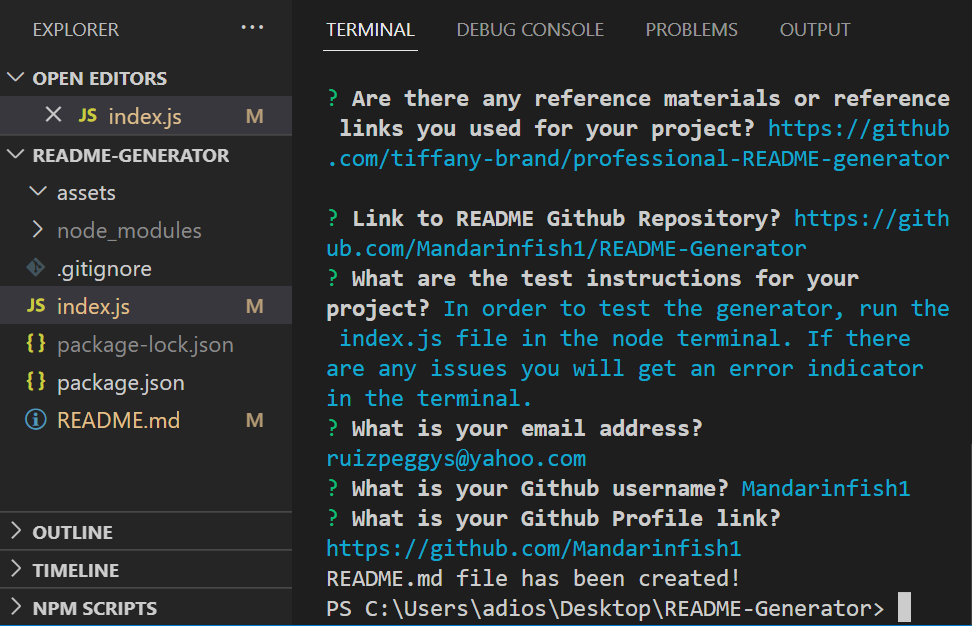Click the README.md info icon
Screen dimensions: 972x626
click(38, 420)
